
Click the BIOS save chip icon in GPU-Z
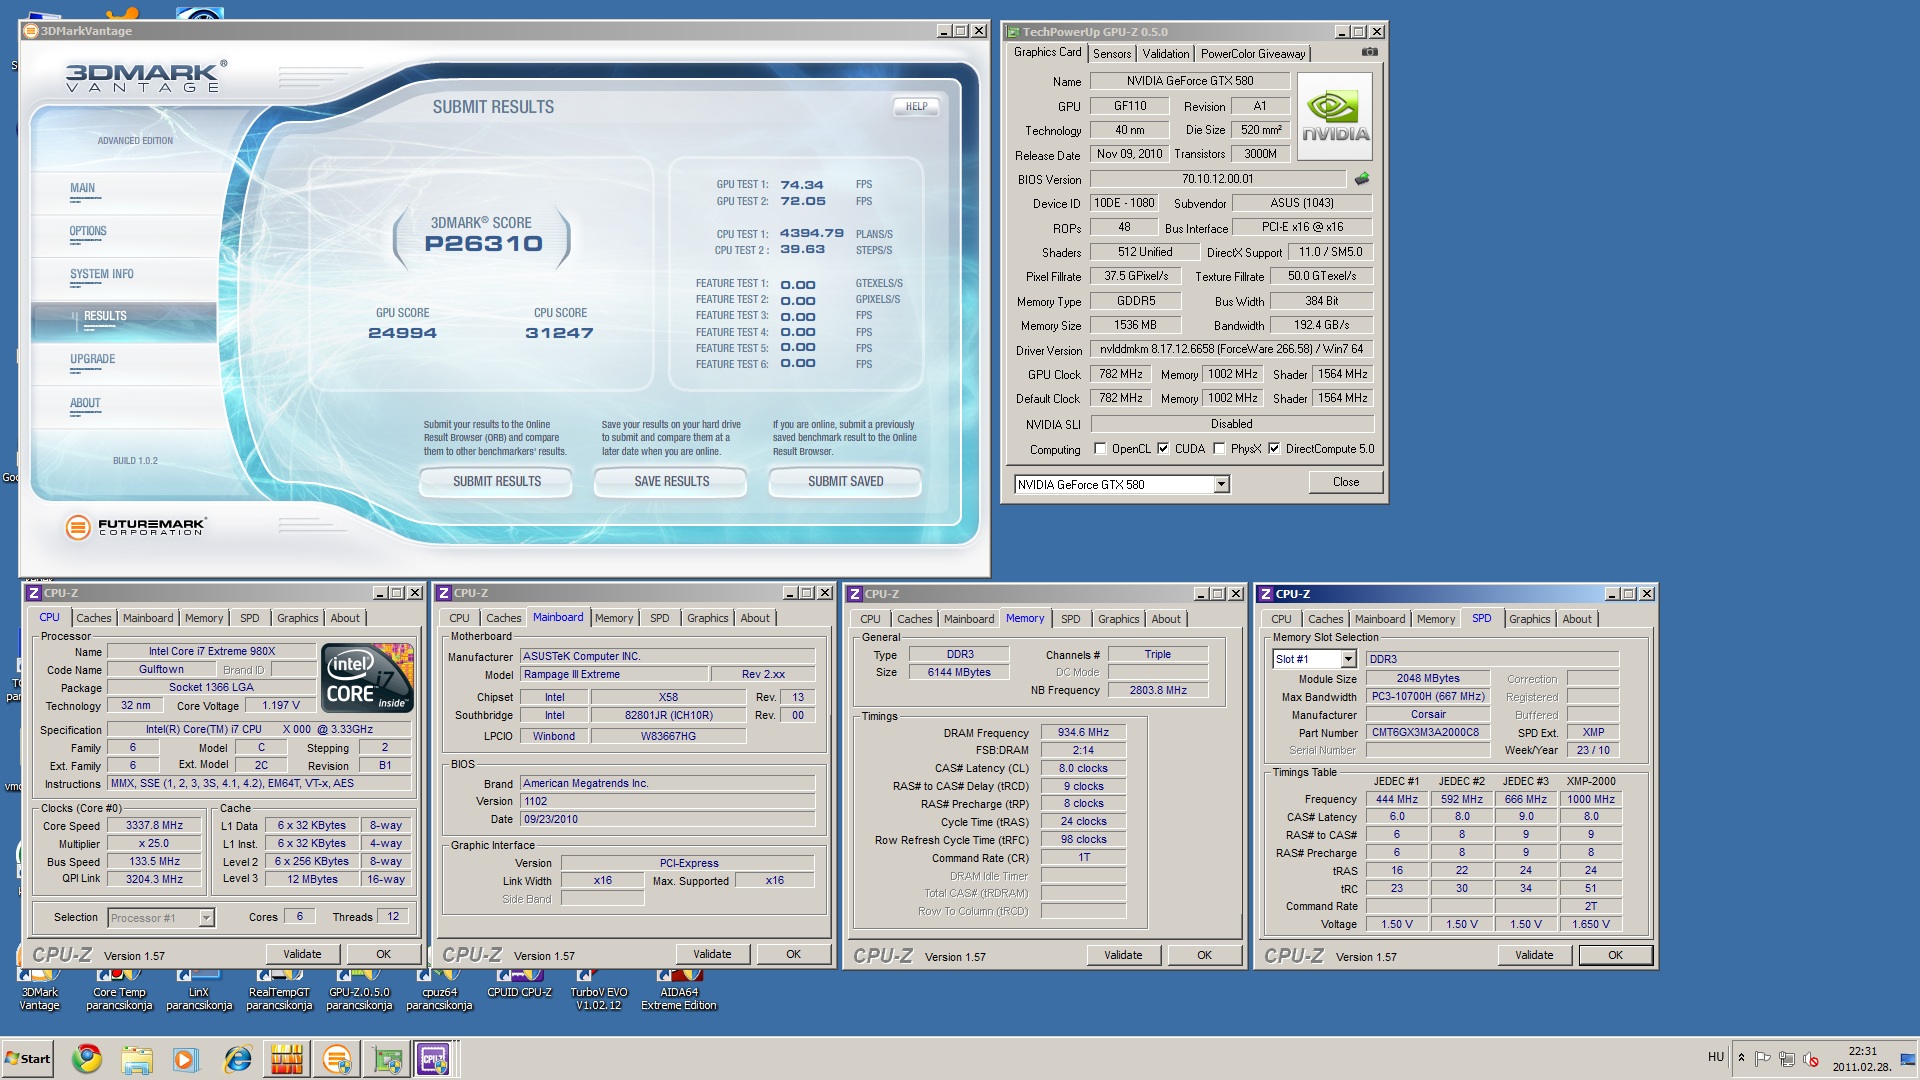1361,179
